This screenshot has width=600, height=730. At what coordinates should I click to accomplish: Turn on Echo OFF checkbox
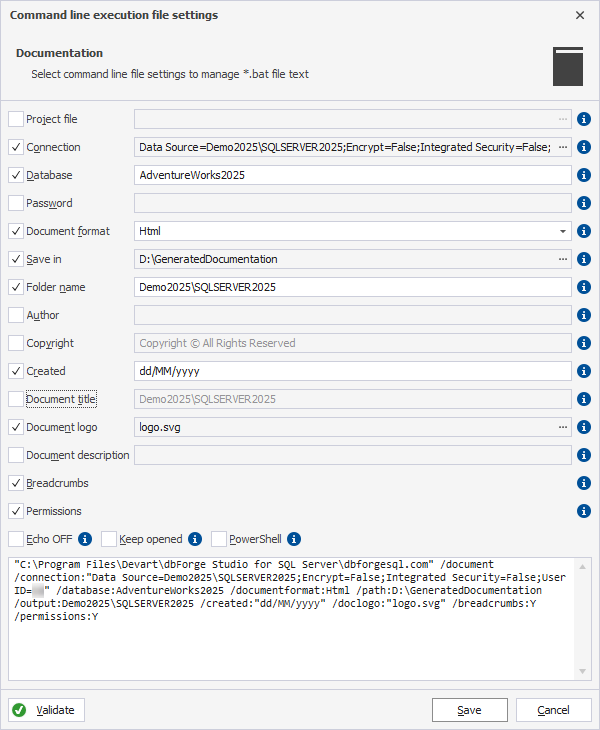point(16,539)
